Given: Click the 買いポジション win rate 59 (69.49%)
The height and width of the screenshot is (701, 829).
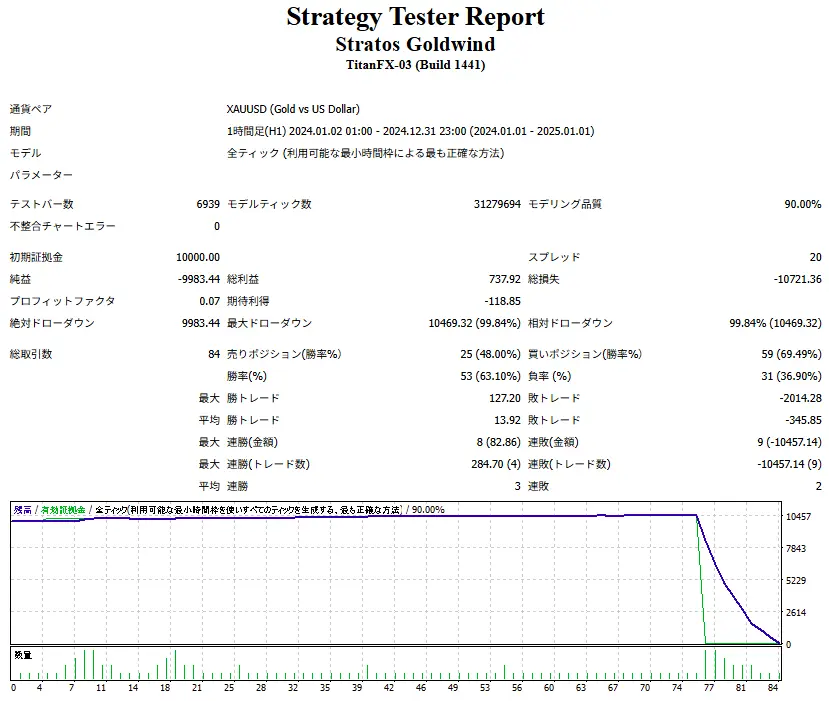Looking at the screenshot, I should pyautogui.click(x=790, y=354).
